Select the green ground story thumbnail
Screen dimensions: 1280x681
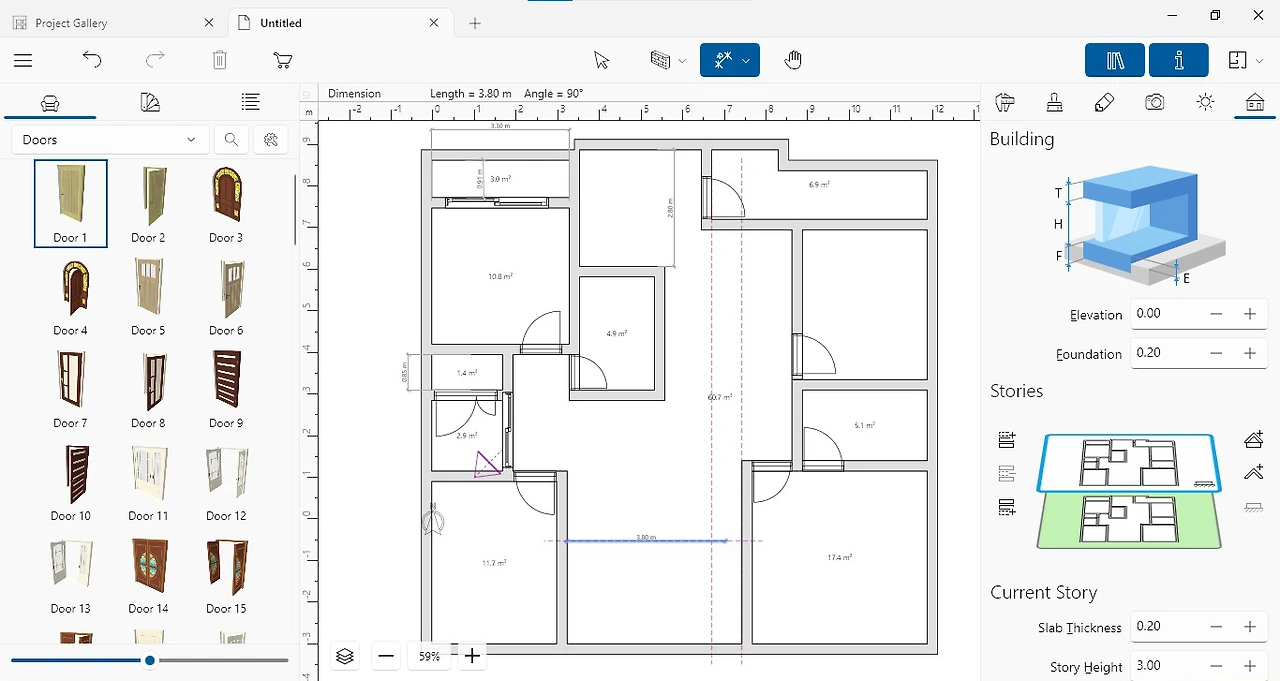click(1128, 522)
